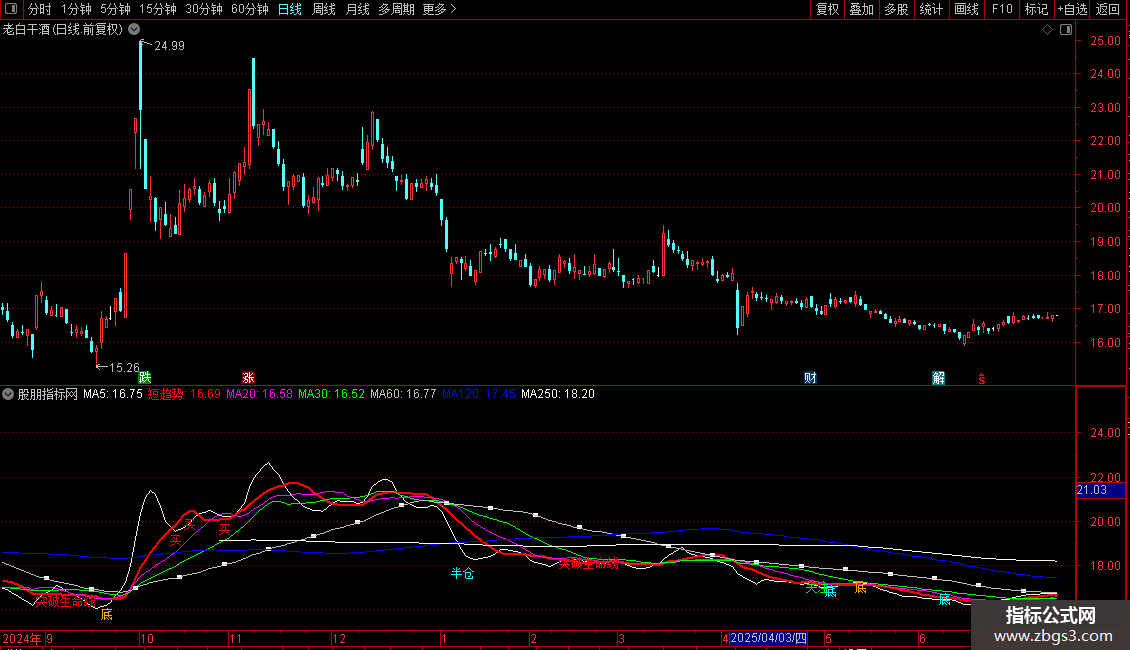
Task: Click the MA5: 16.75 legend value
Action: (x=113, y=394)
